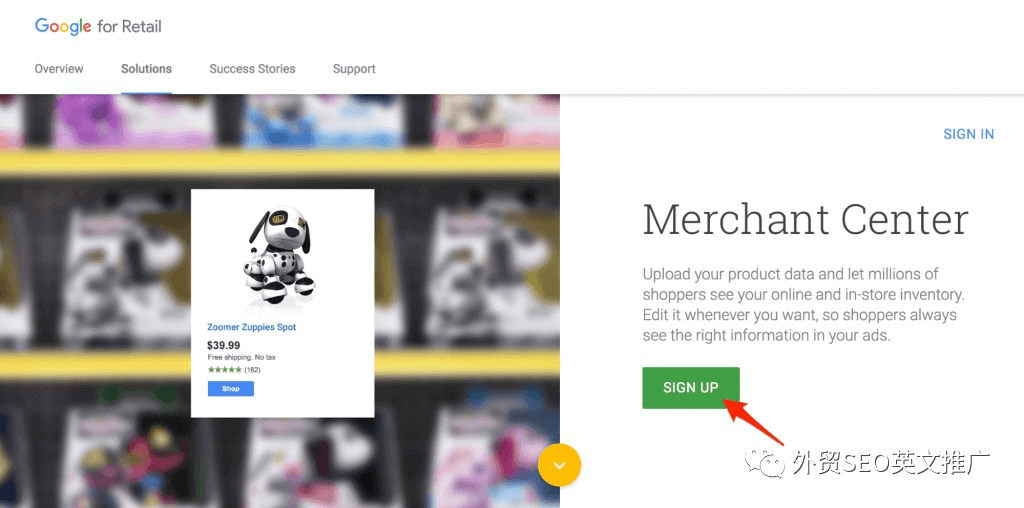Select the Solutions tab

(146, 69)
